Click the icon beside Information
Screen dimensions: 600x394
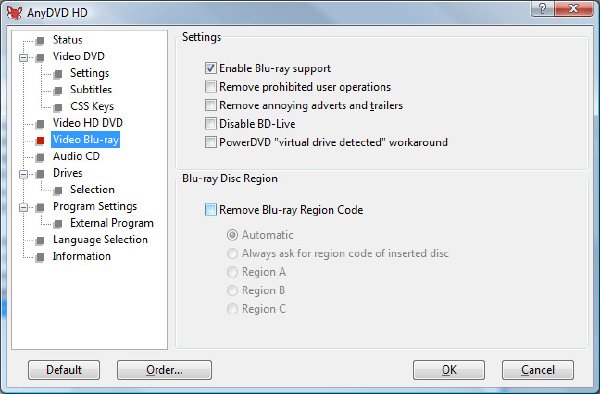40,257
